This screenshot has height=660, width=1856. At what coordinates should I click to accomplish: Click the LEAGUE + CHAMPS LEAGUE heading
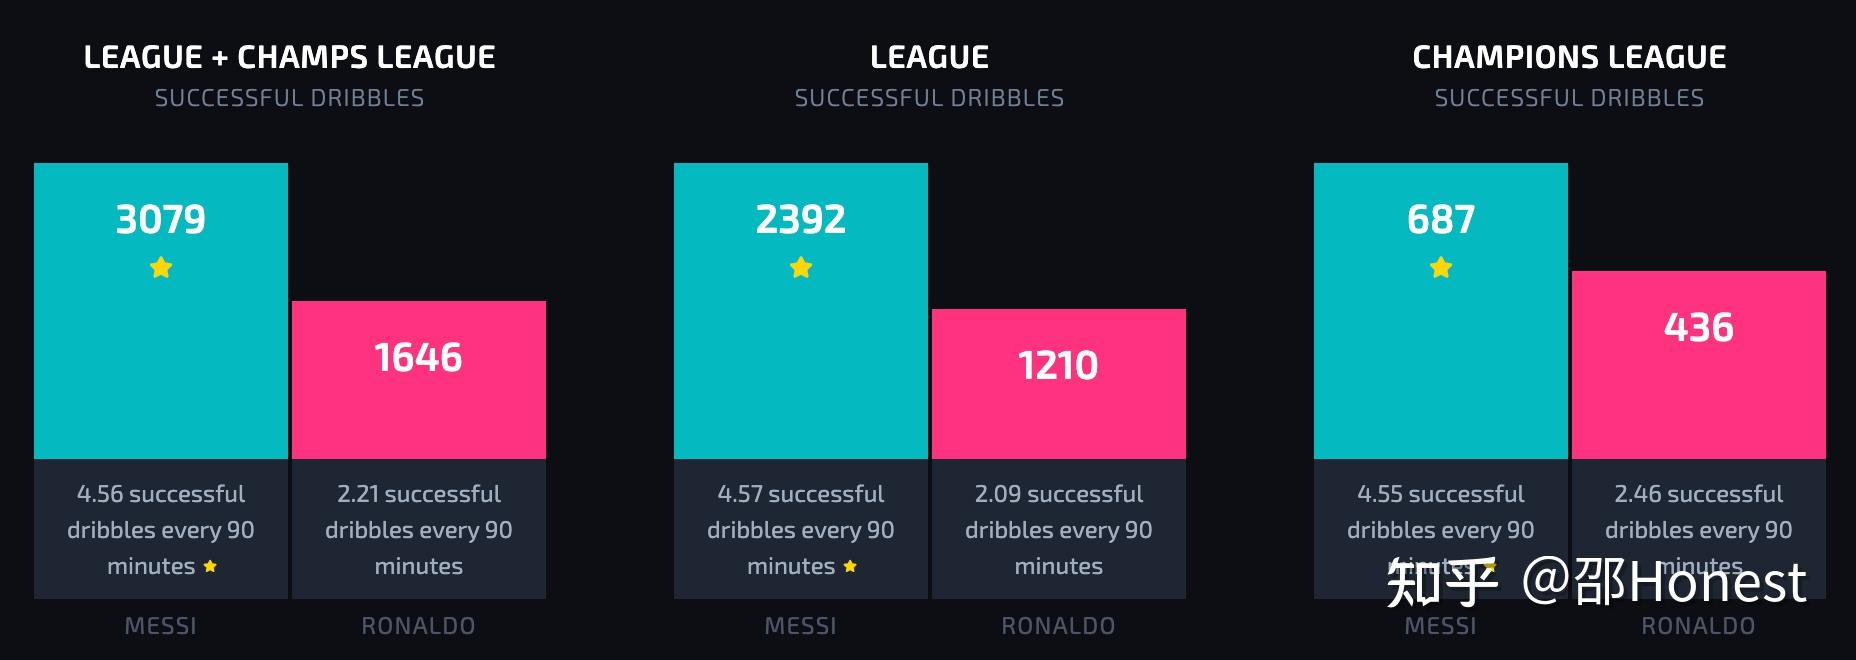tap(289, 57)
